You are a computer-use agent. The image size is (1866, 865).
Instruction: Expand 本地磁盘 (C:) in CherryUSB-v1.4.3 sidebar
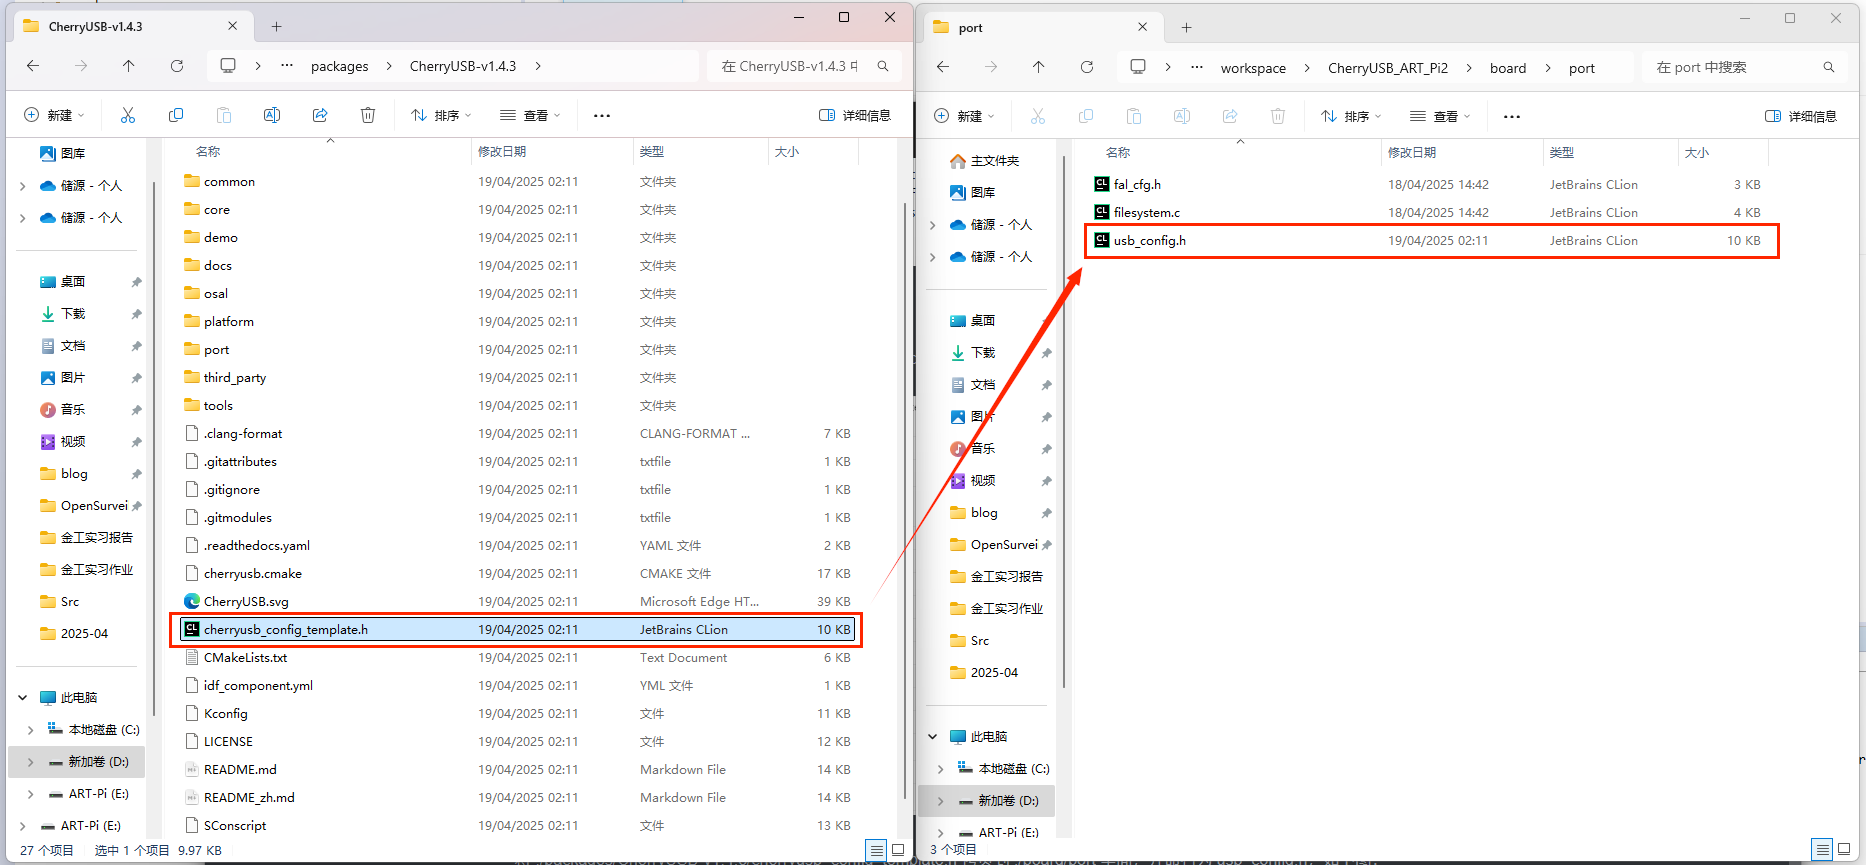click(x=31, y=730)
